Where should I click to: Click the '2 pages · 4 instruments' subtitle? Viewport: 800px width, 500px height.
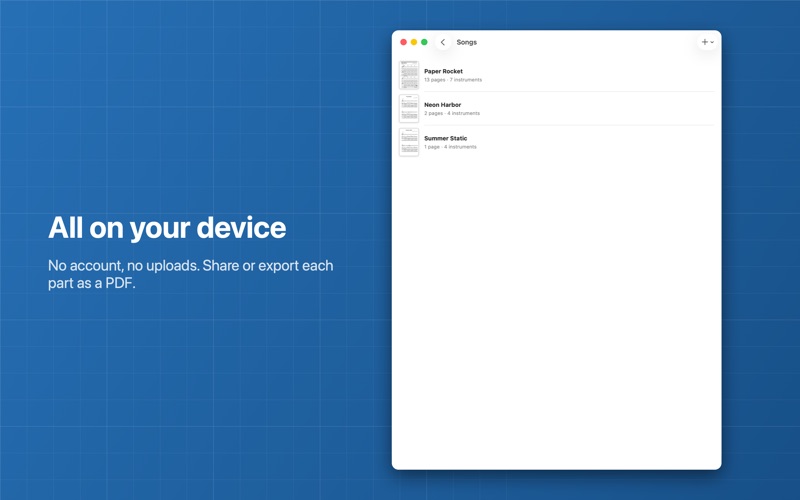(452, 113)
